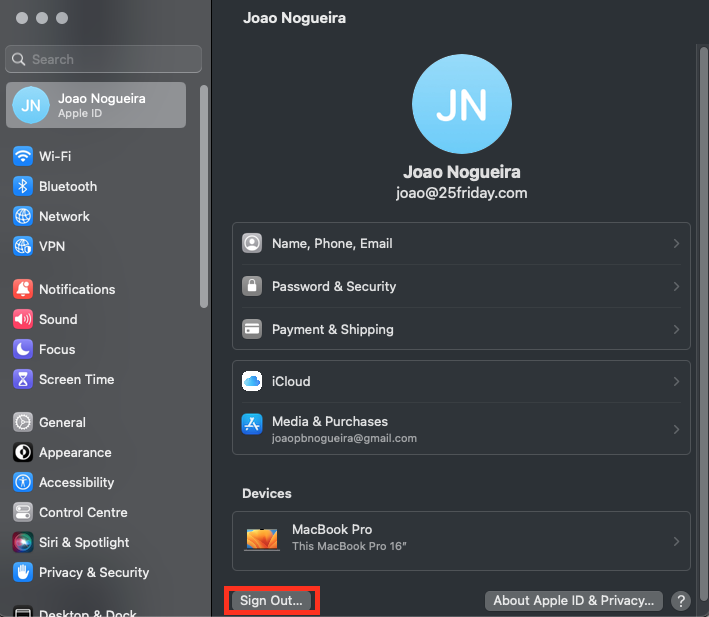Viewport: 709px width, 617px height.
Task: Expand the iCloud row chevron
Action: click(x=676, y=382)
